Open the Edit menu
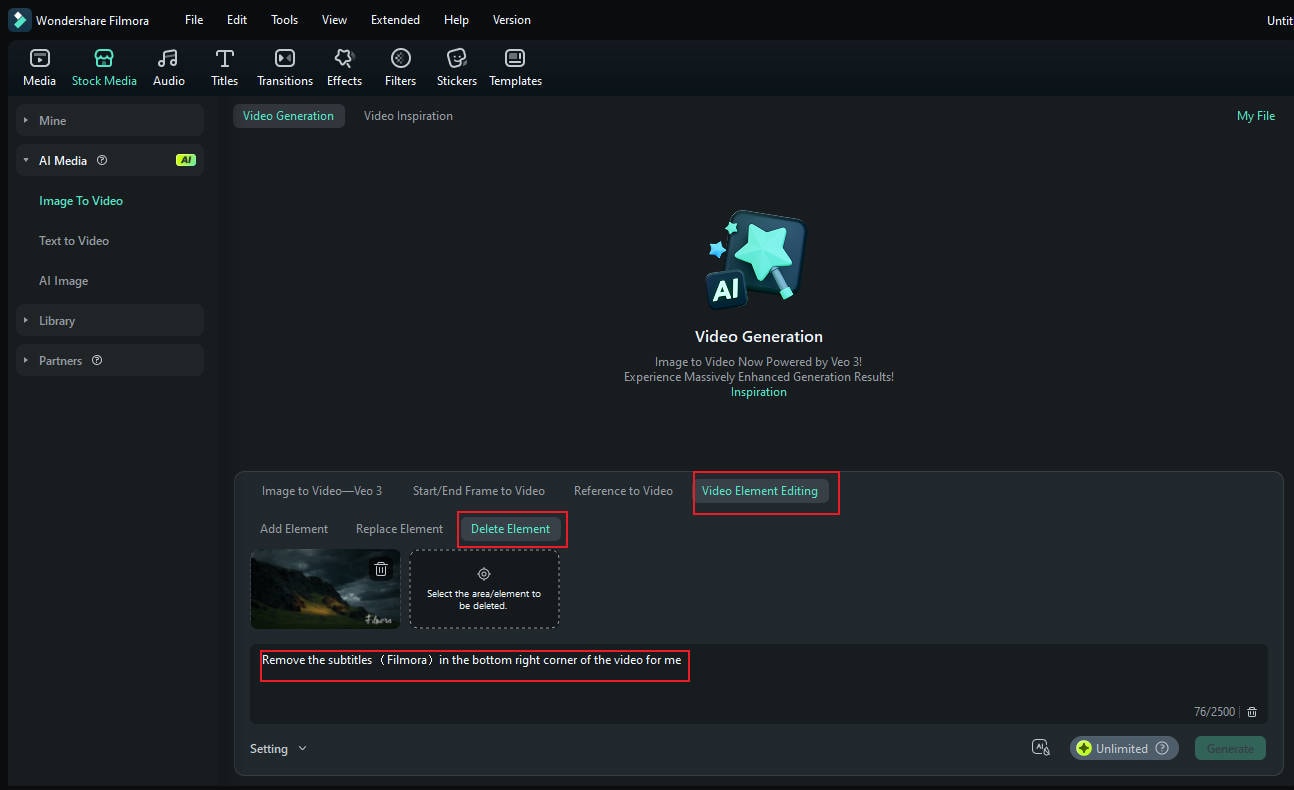 237,20
